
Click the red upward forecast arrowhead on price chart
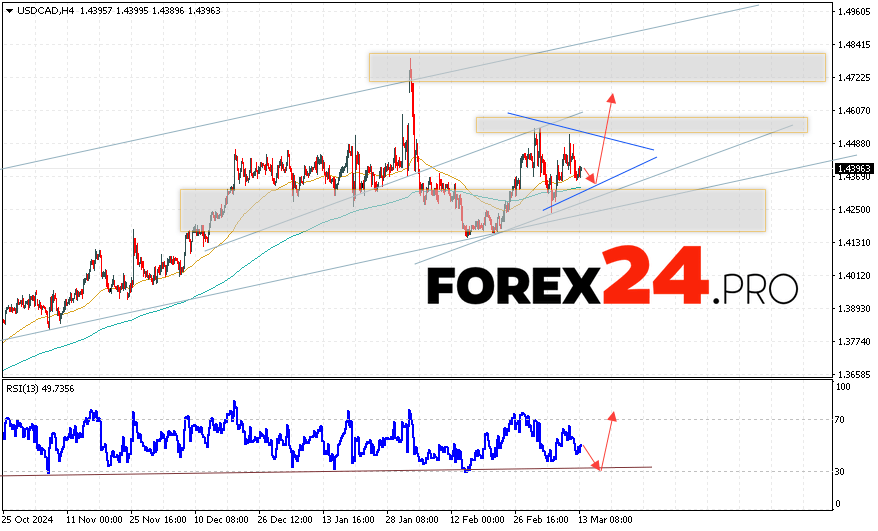(611, 99)
